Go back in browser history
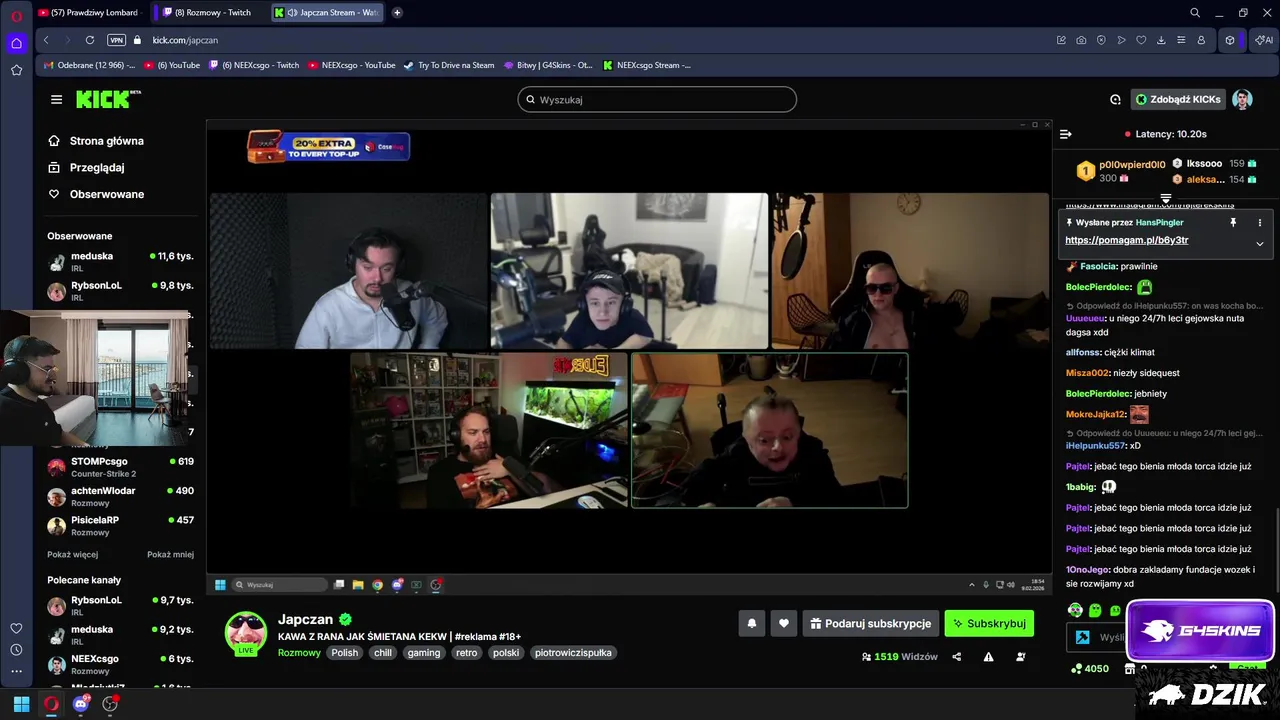This screenshot has height=720, width=1280. pos(46,40)
